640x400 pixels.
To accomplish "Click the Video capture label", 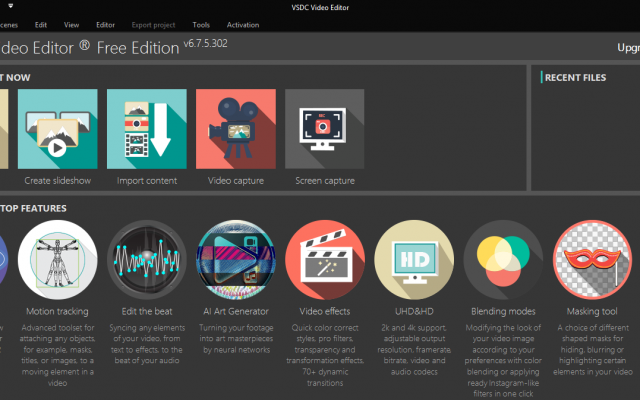I will [236, 180].
